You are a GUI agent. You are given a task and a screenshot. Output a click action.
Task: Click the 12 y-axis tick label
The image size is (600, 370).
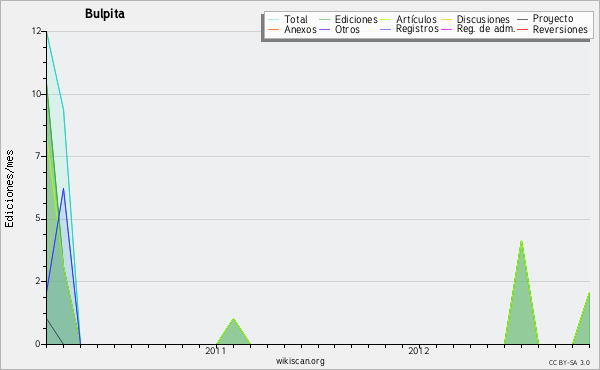point(36,31)
